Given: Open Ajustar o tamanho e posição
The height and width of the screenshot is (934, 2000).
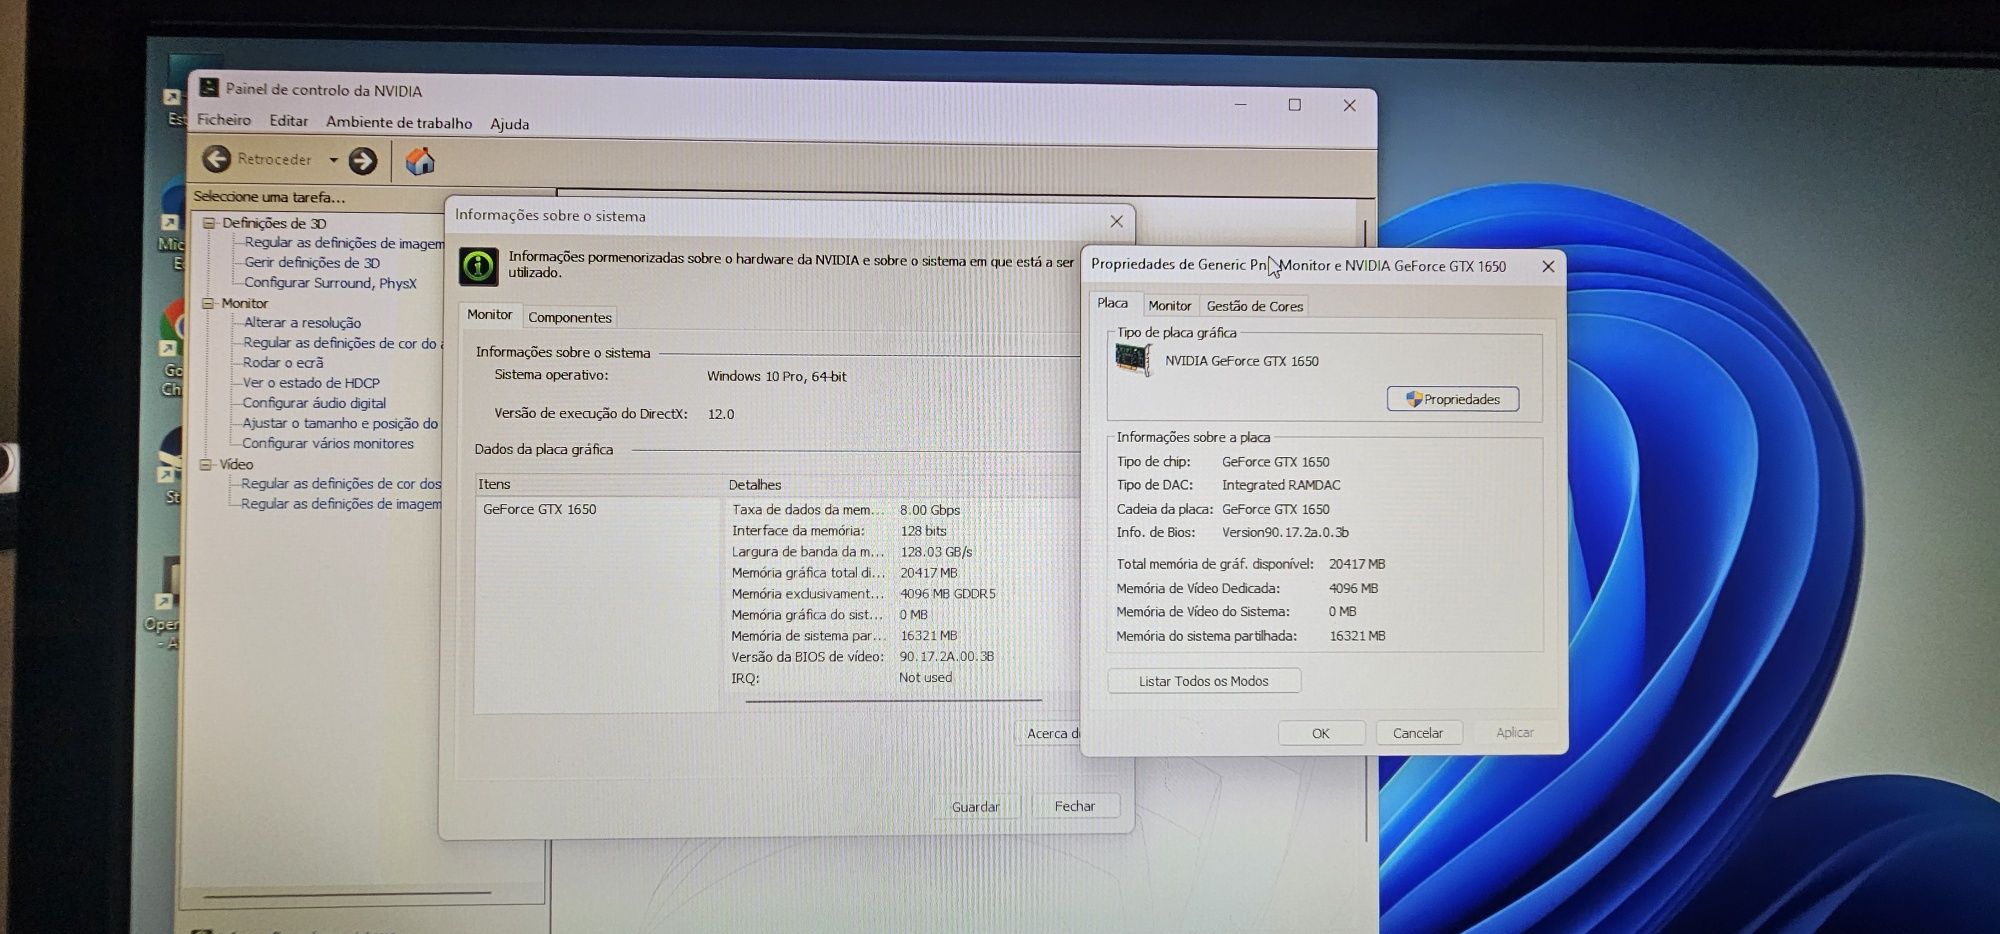Looking at the screenshot, I should tap(341, 423).
